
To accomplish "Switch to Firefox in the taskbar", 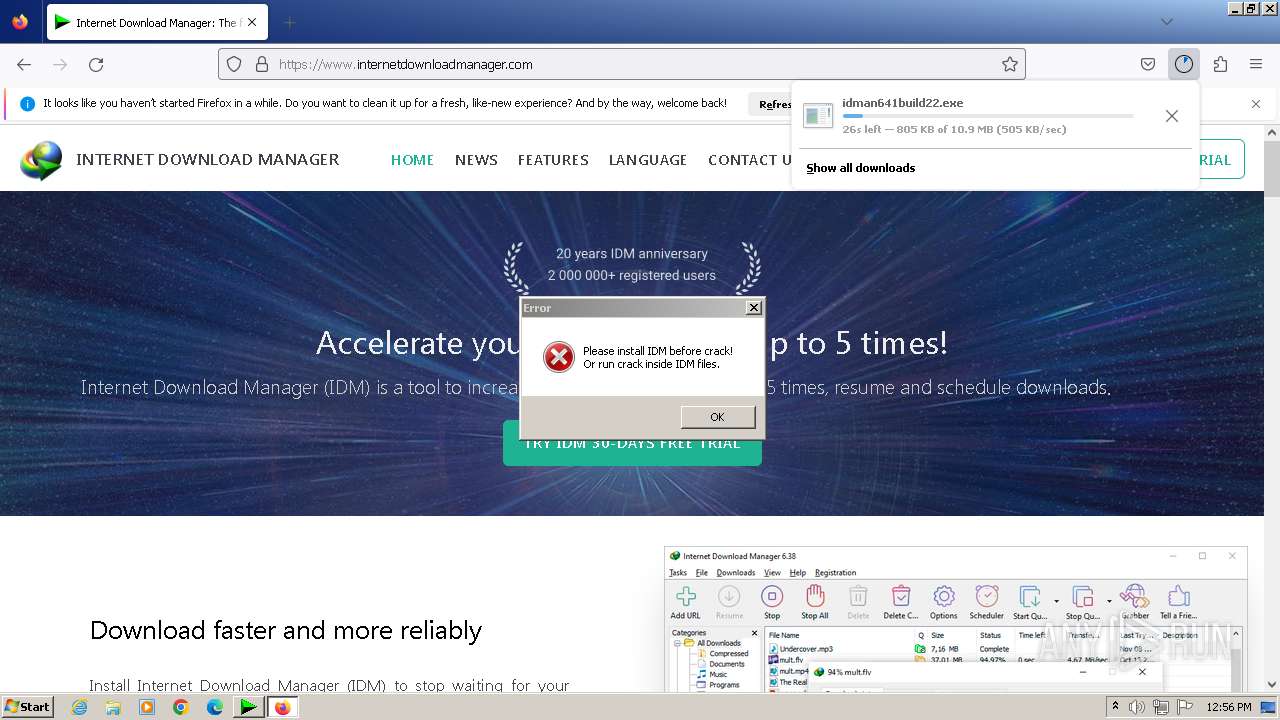I will pos(282,707).
